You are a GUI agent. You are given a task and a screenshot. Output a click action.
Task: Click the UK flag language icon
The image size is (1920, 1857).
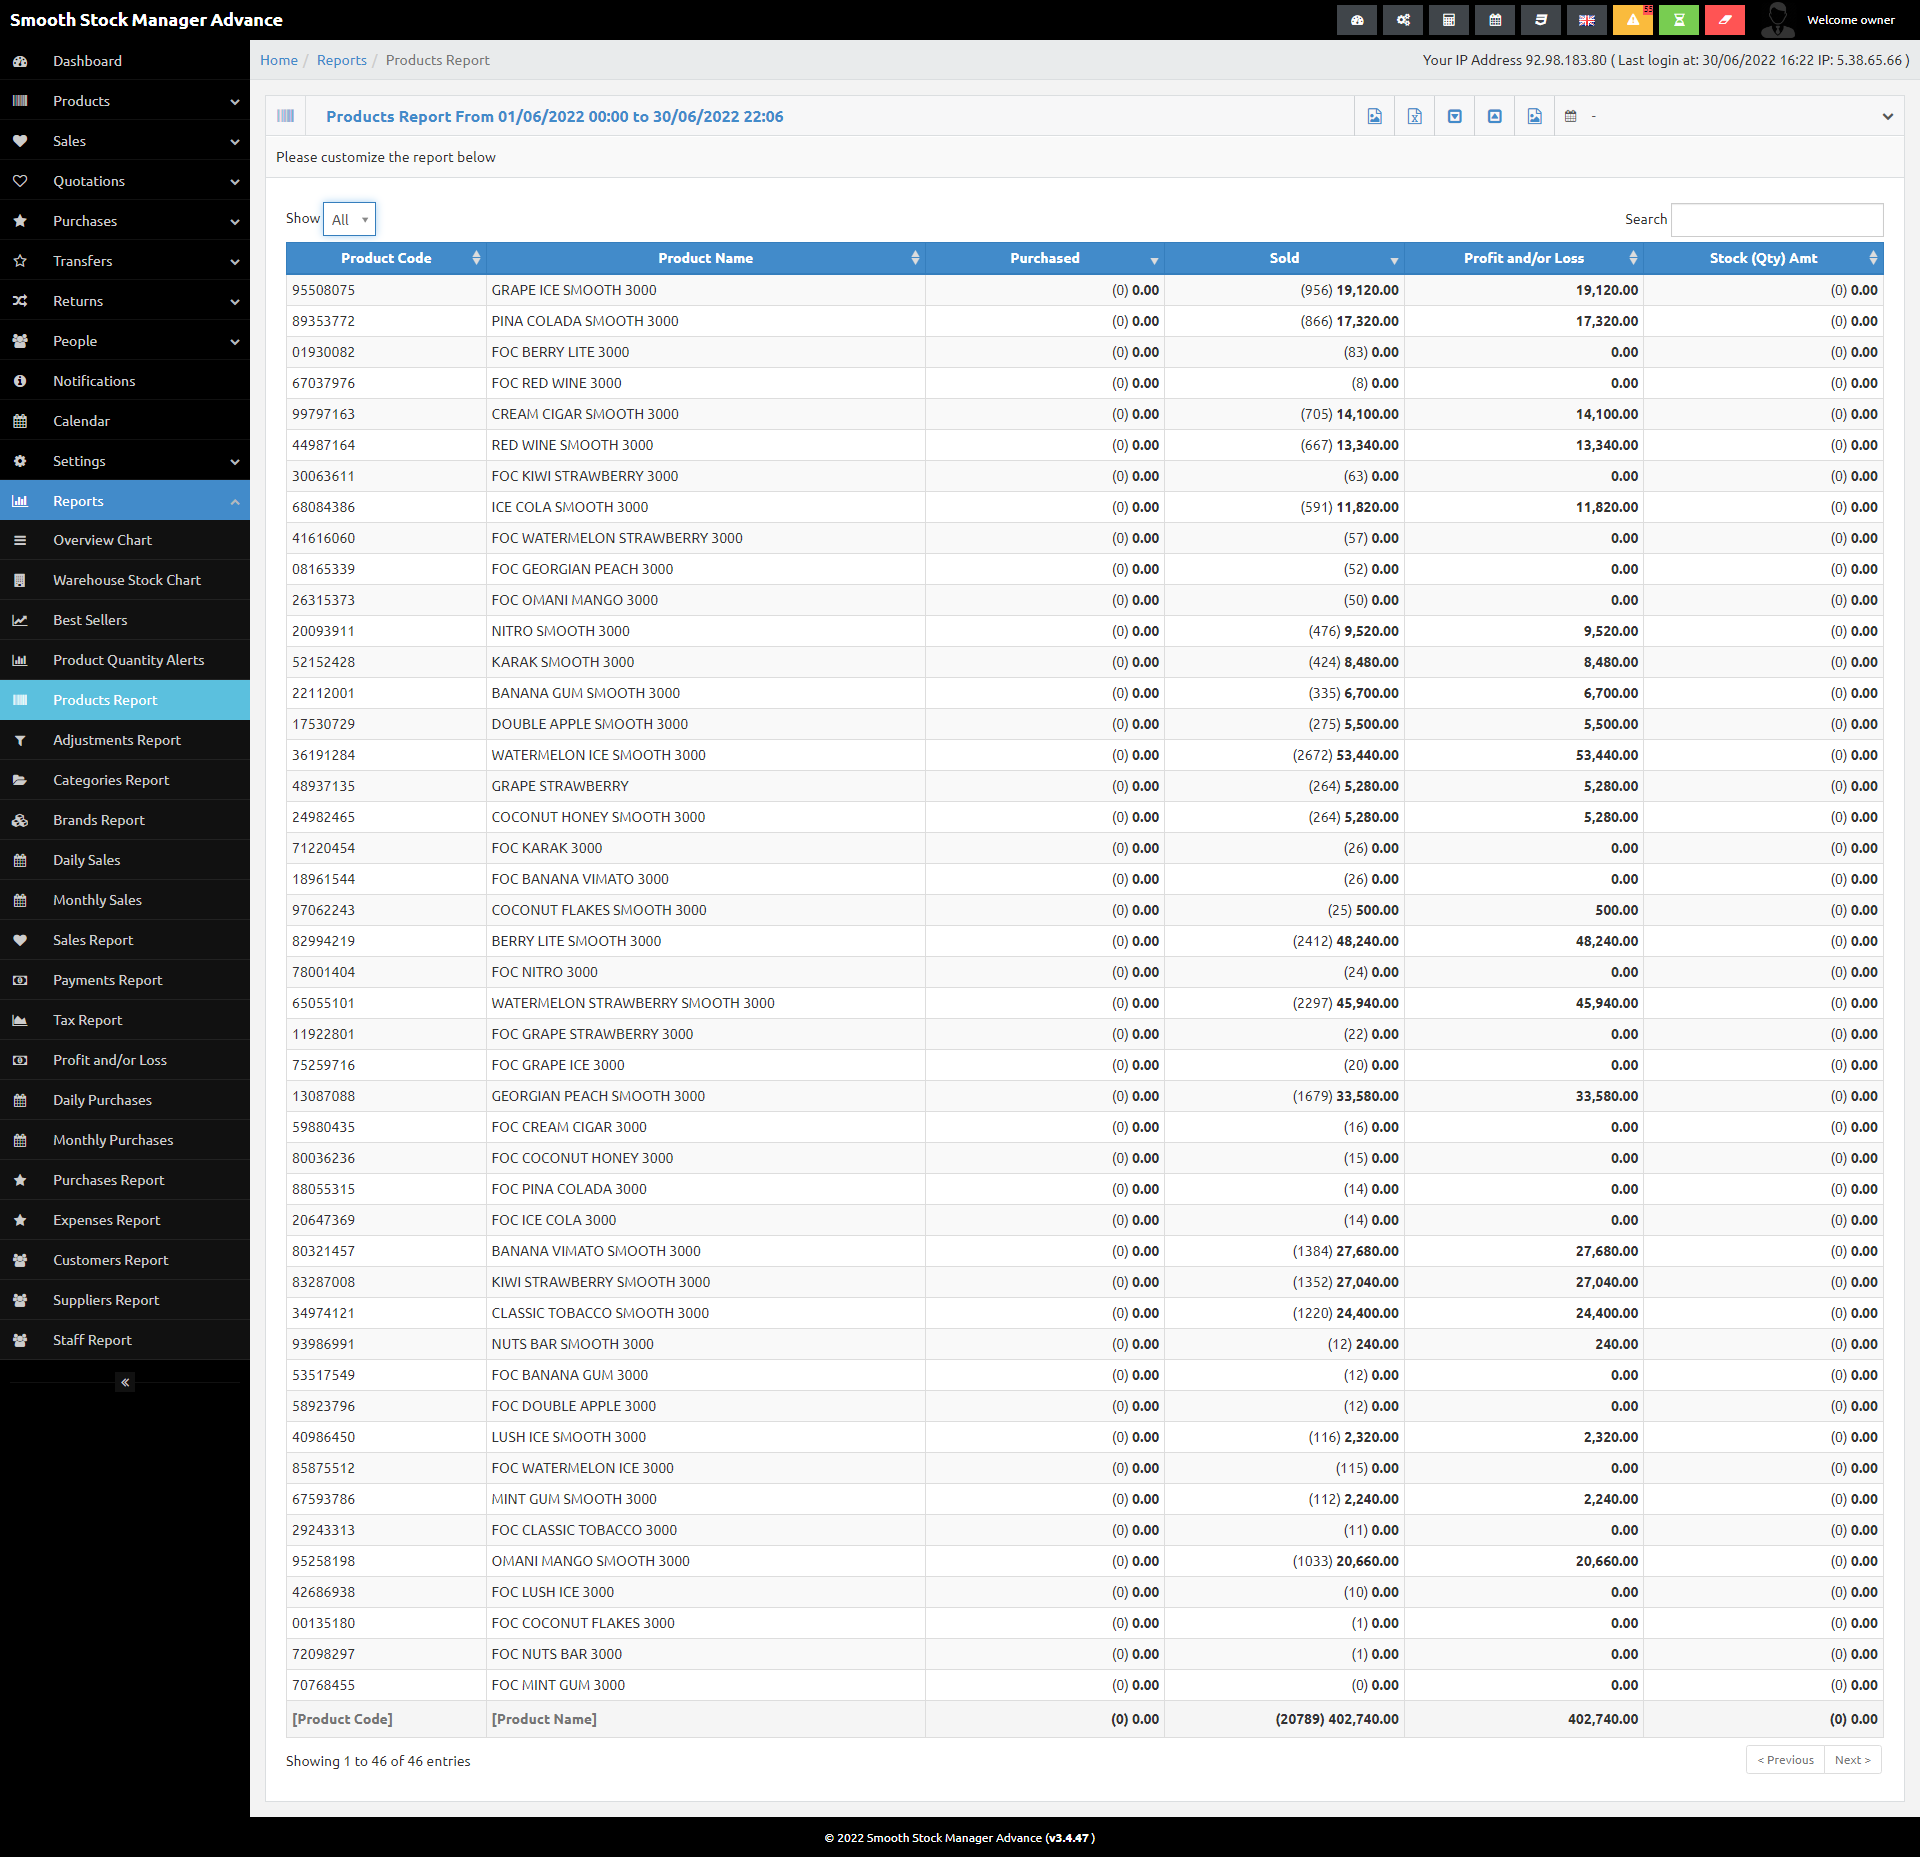pyautogui.click(x=1587, y=20)
